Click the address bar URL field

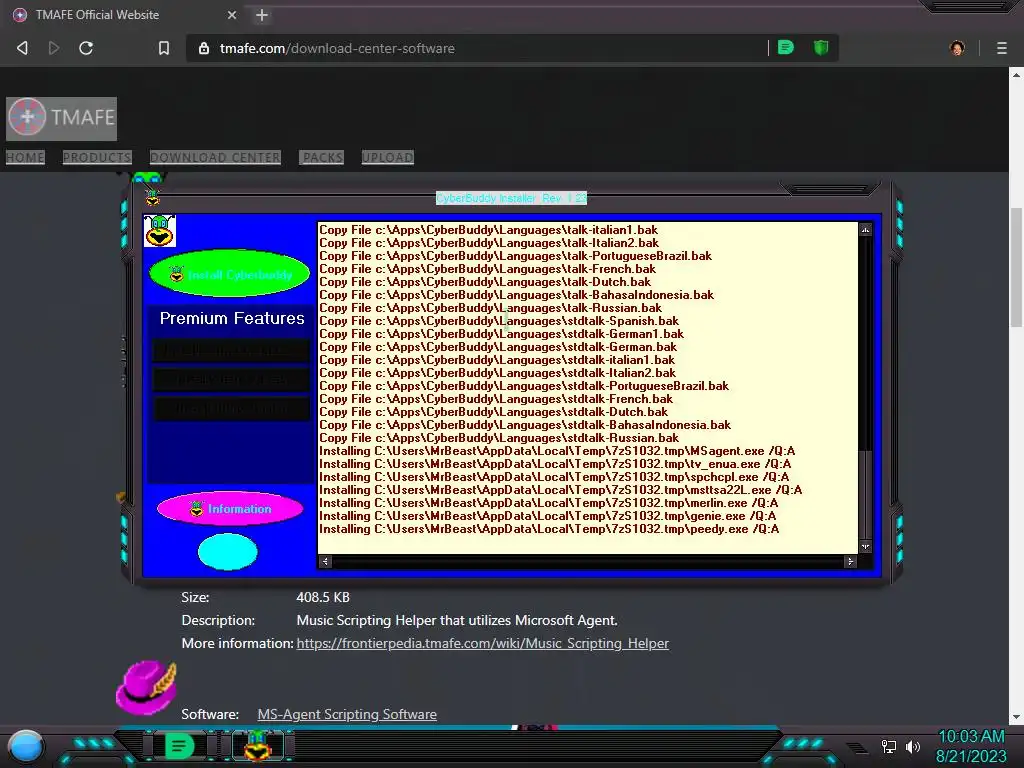tap(477, 48)
